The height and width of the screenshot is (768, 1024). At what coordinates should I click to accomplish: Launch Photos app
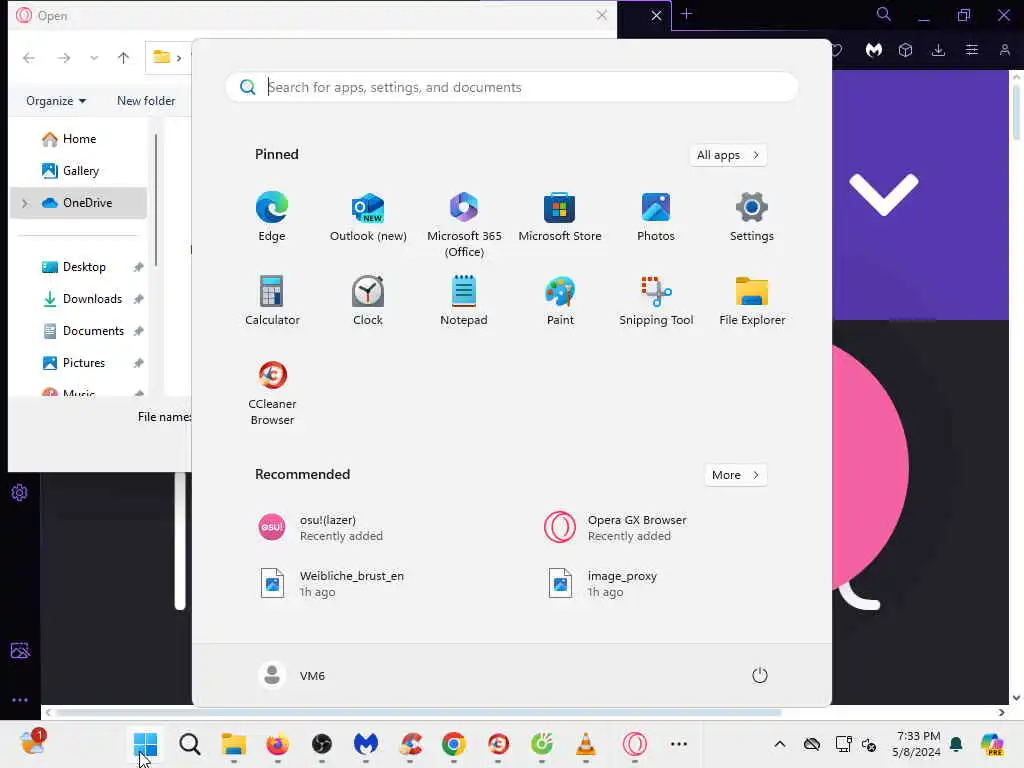pyautogui.click(x=656, y=217)
